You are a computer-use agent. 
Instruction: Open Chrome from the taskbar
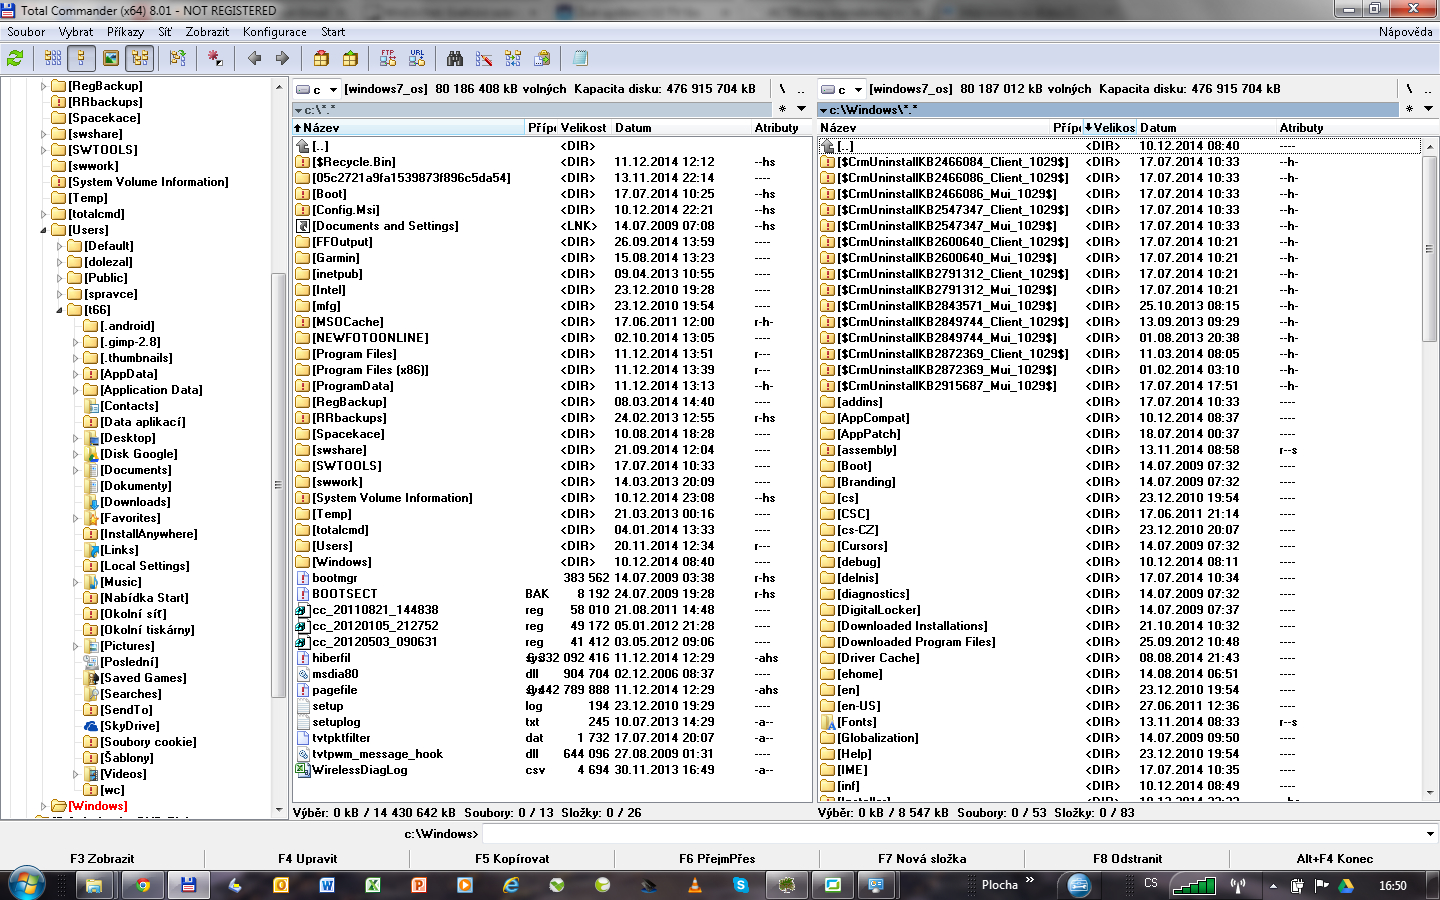(x=142, y=885)
